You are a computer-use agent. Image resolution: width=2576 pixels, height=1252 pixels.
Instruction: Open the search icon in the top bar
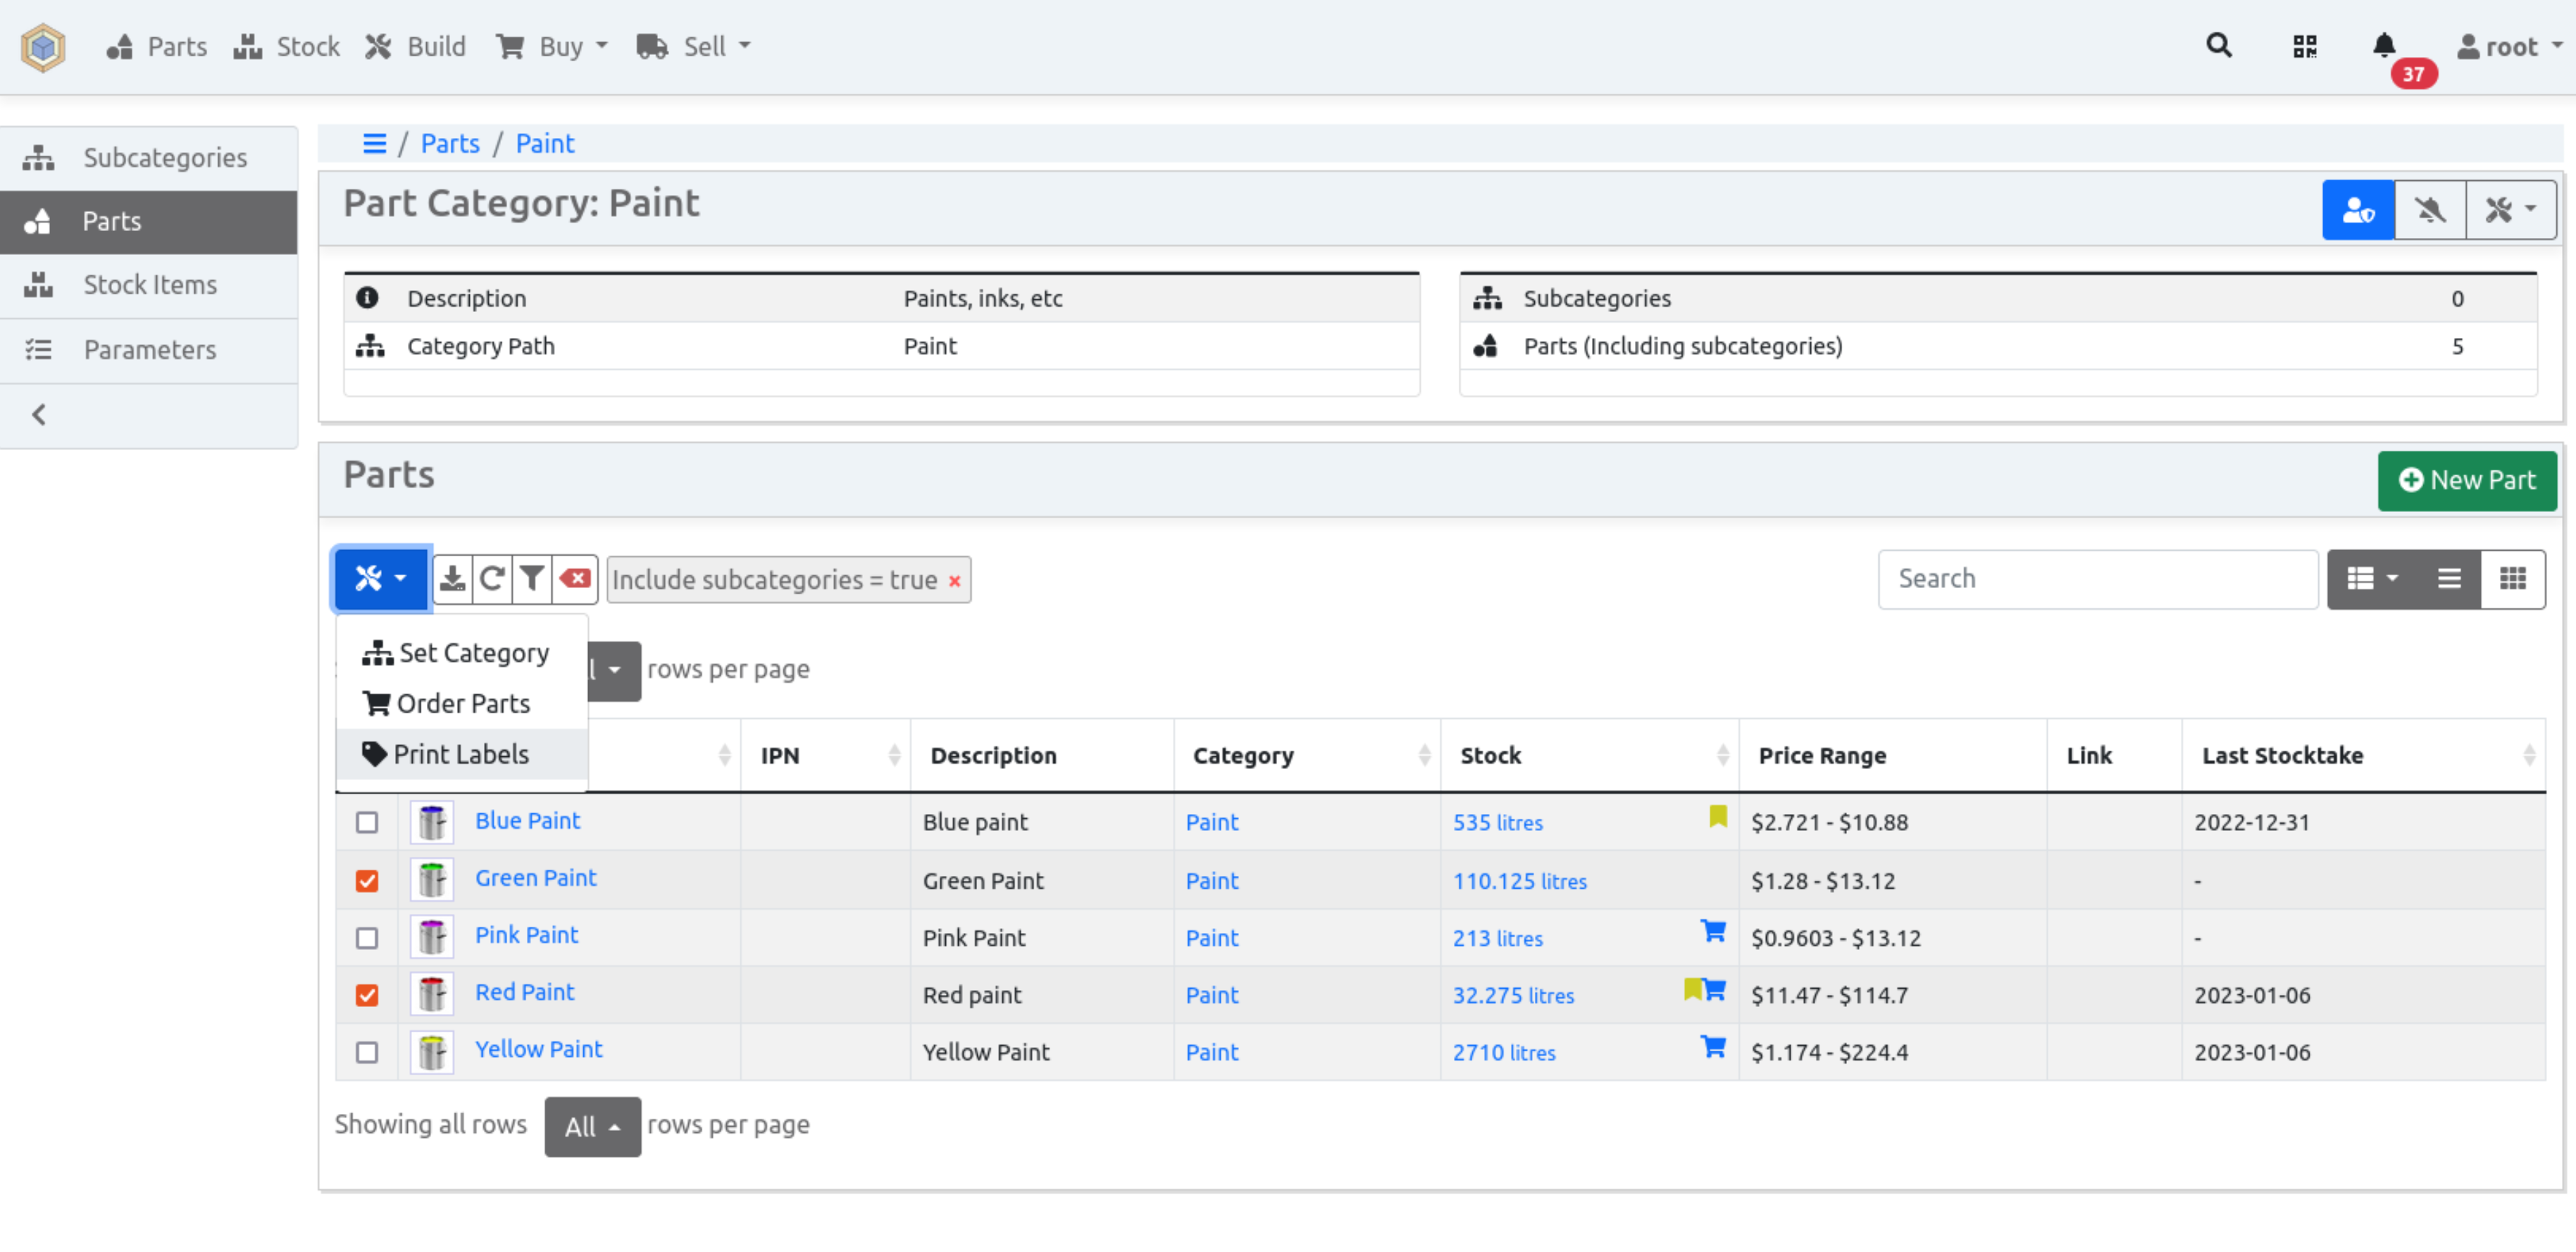click(2219, 46)
